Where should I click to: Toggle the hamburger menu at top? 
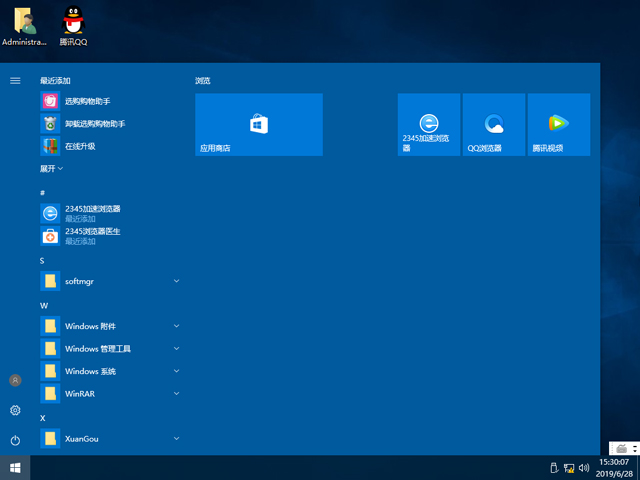tap(15, 80)
